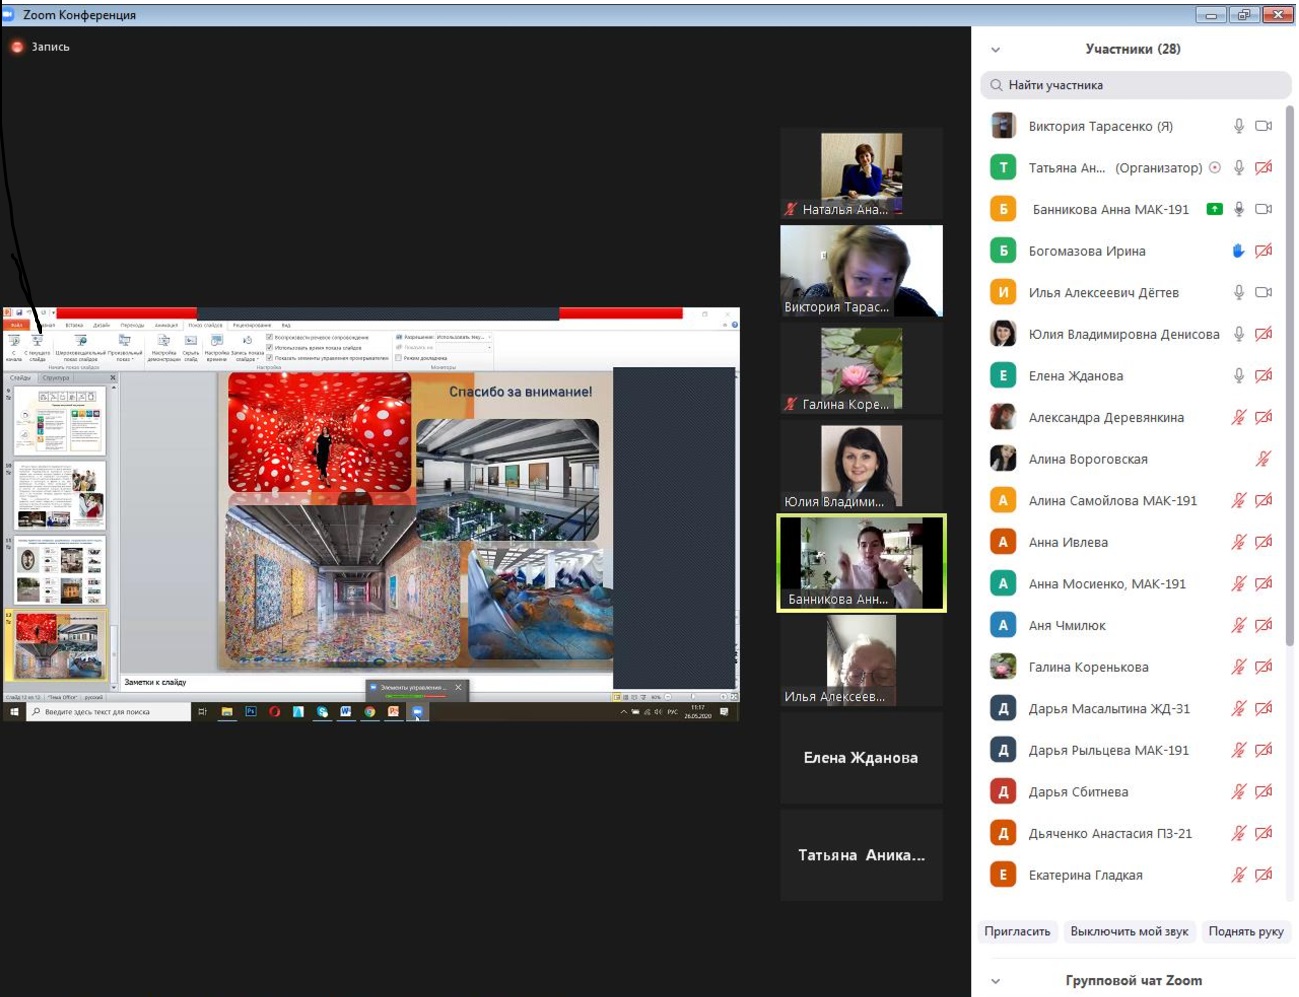Viewport: 1299px width, 997px height.
Task: Toggle 'Воспроизвести речевое сопровождение' checkbox
Action: click(269, 337)
